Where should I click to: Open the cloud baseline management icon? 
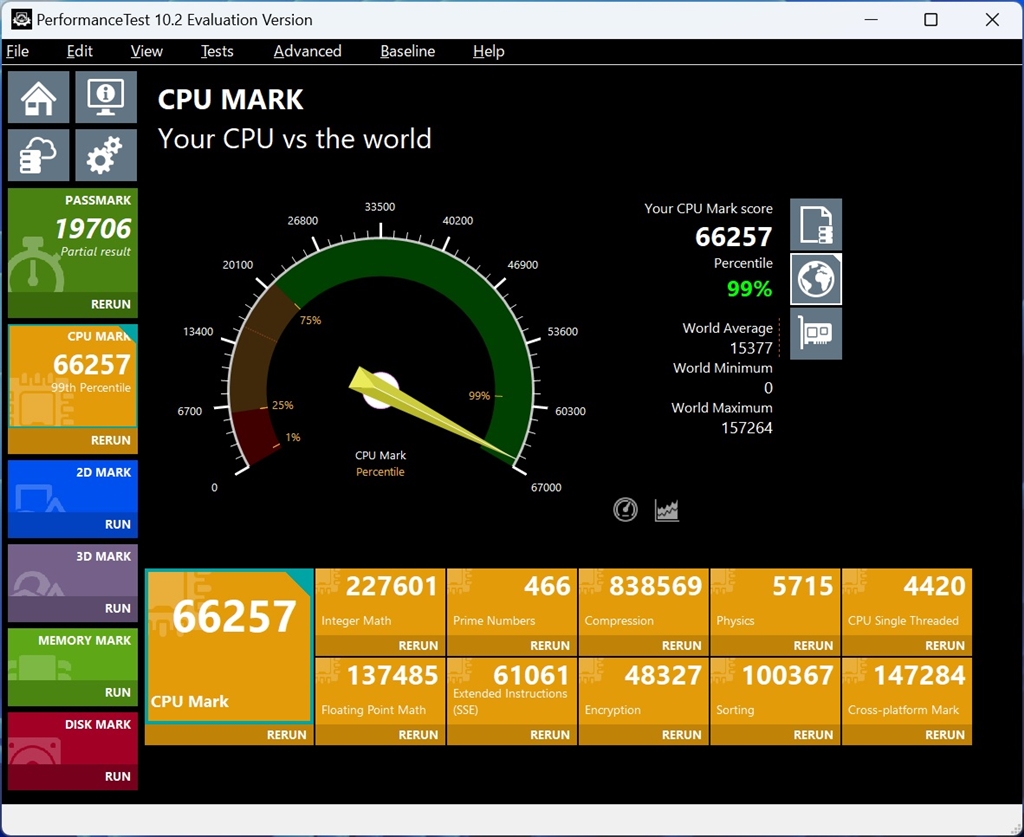[x=39, y=155]
